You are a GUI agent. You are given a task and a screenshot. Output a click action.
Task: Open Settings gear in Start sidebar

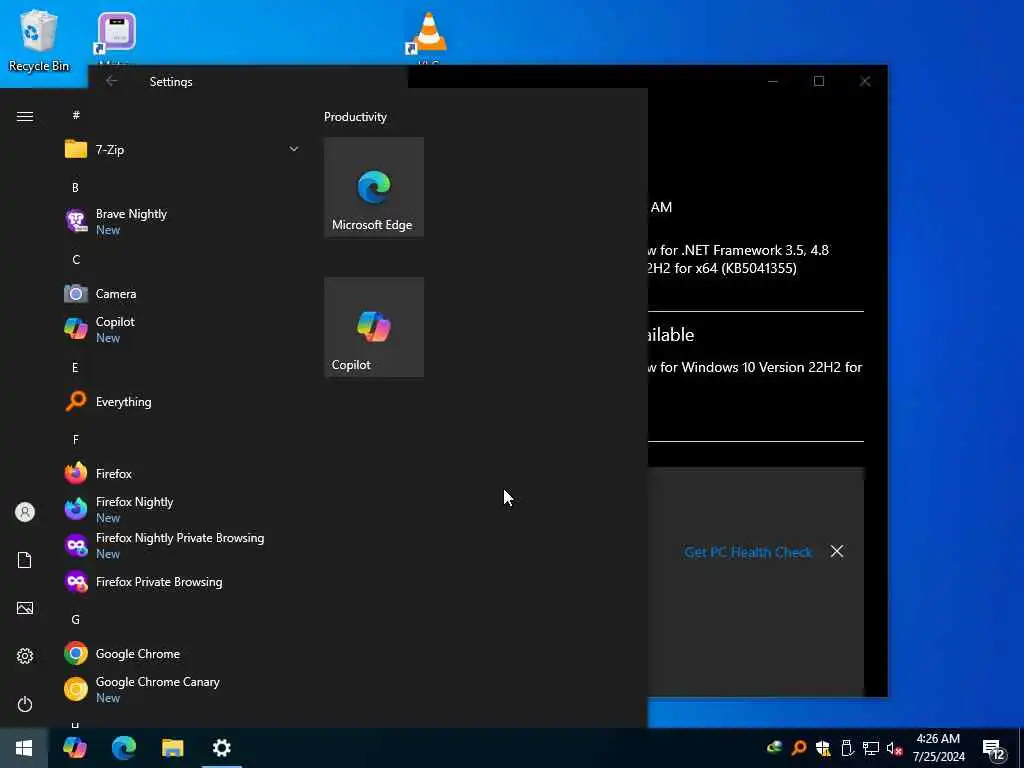click(x=25, y=656)
